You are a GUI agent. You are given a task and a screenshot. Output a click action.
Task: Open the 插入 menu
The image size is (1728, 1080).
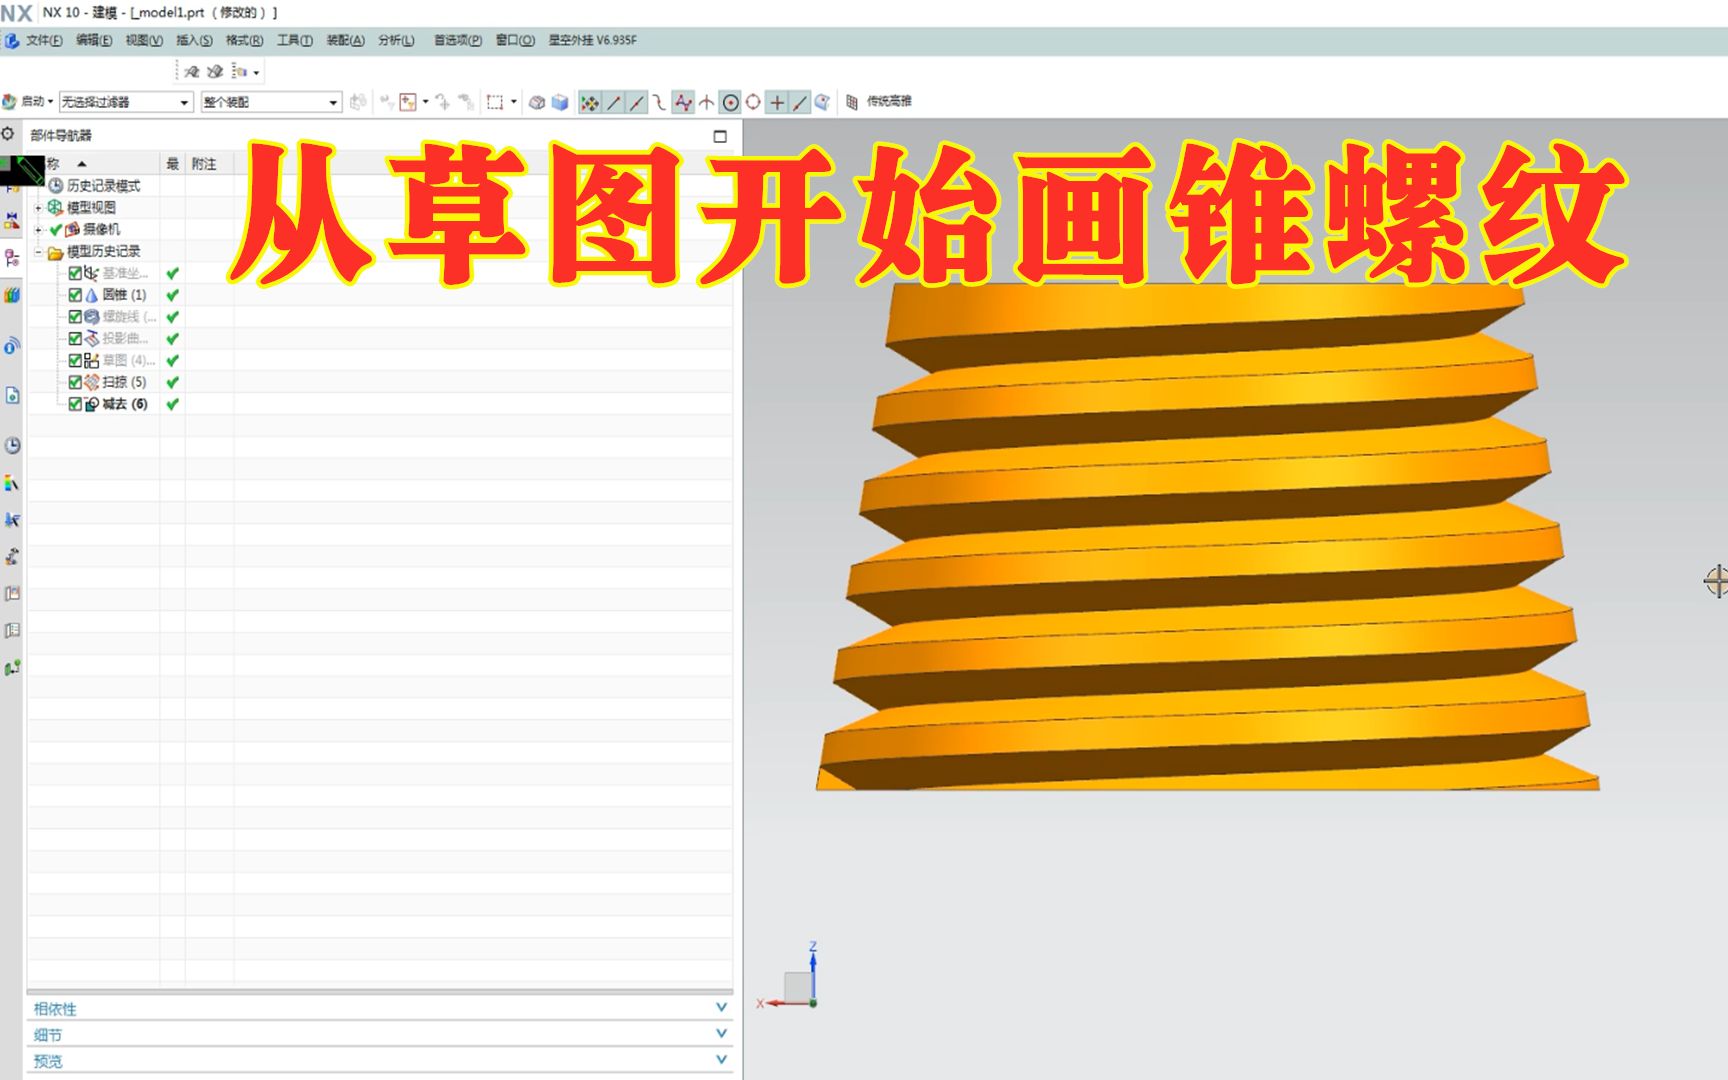point(196,41)
